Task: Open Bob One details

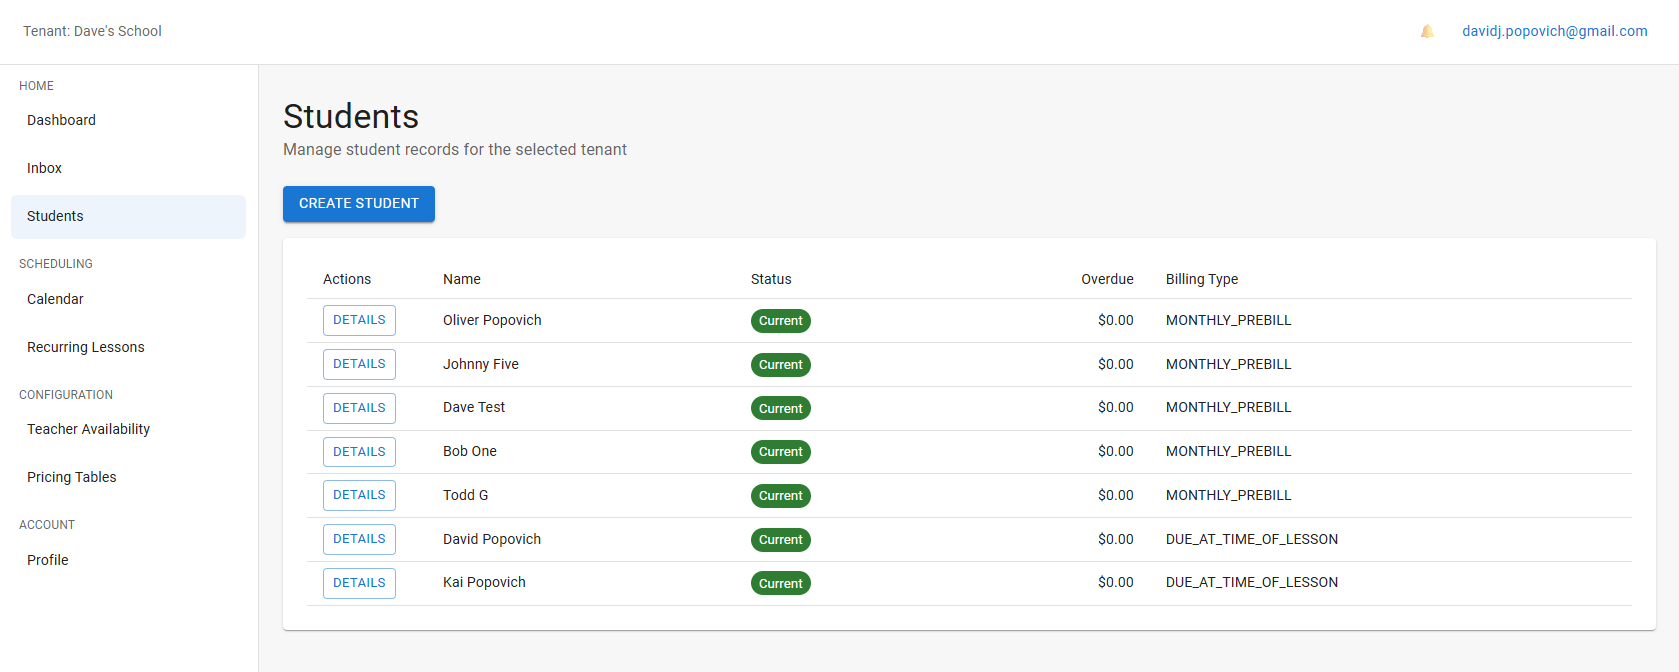Action: click(359, 452)
